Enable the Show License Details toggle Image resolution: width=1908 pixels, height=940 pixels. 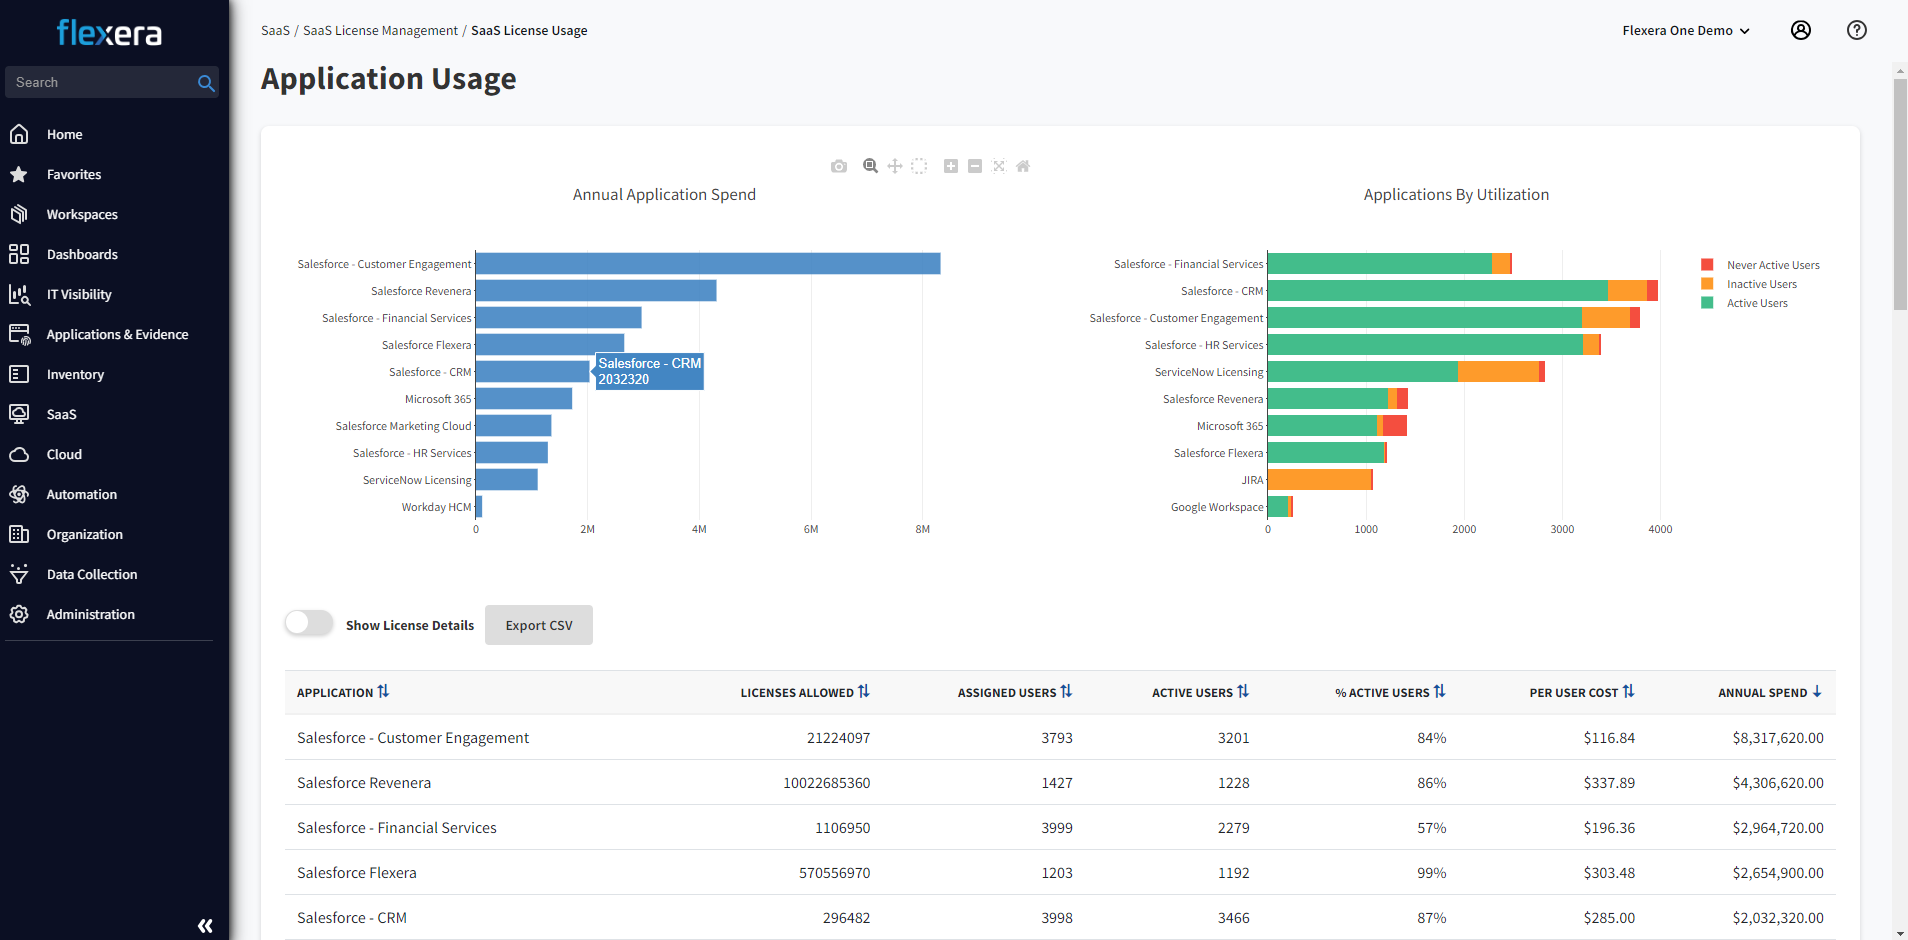pos(309,624)
